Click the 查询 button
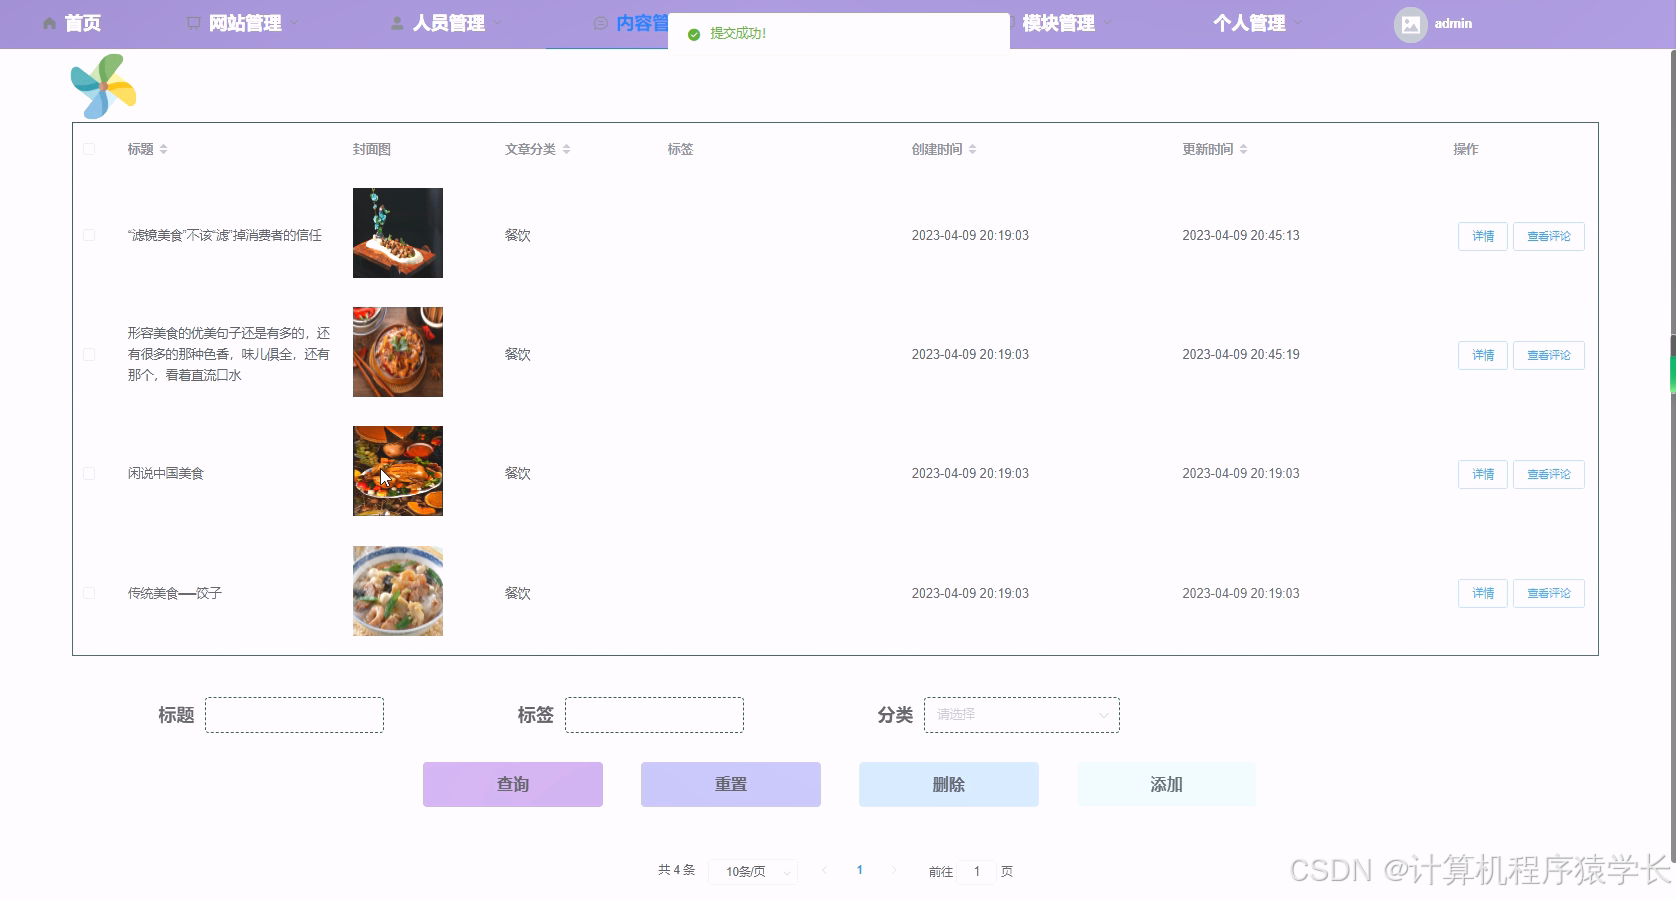This screenshot has width=1676, height=900. [x=513, y=784]
